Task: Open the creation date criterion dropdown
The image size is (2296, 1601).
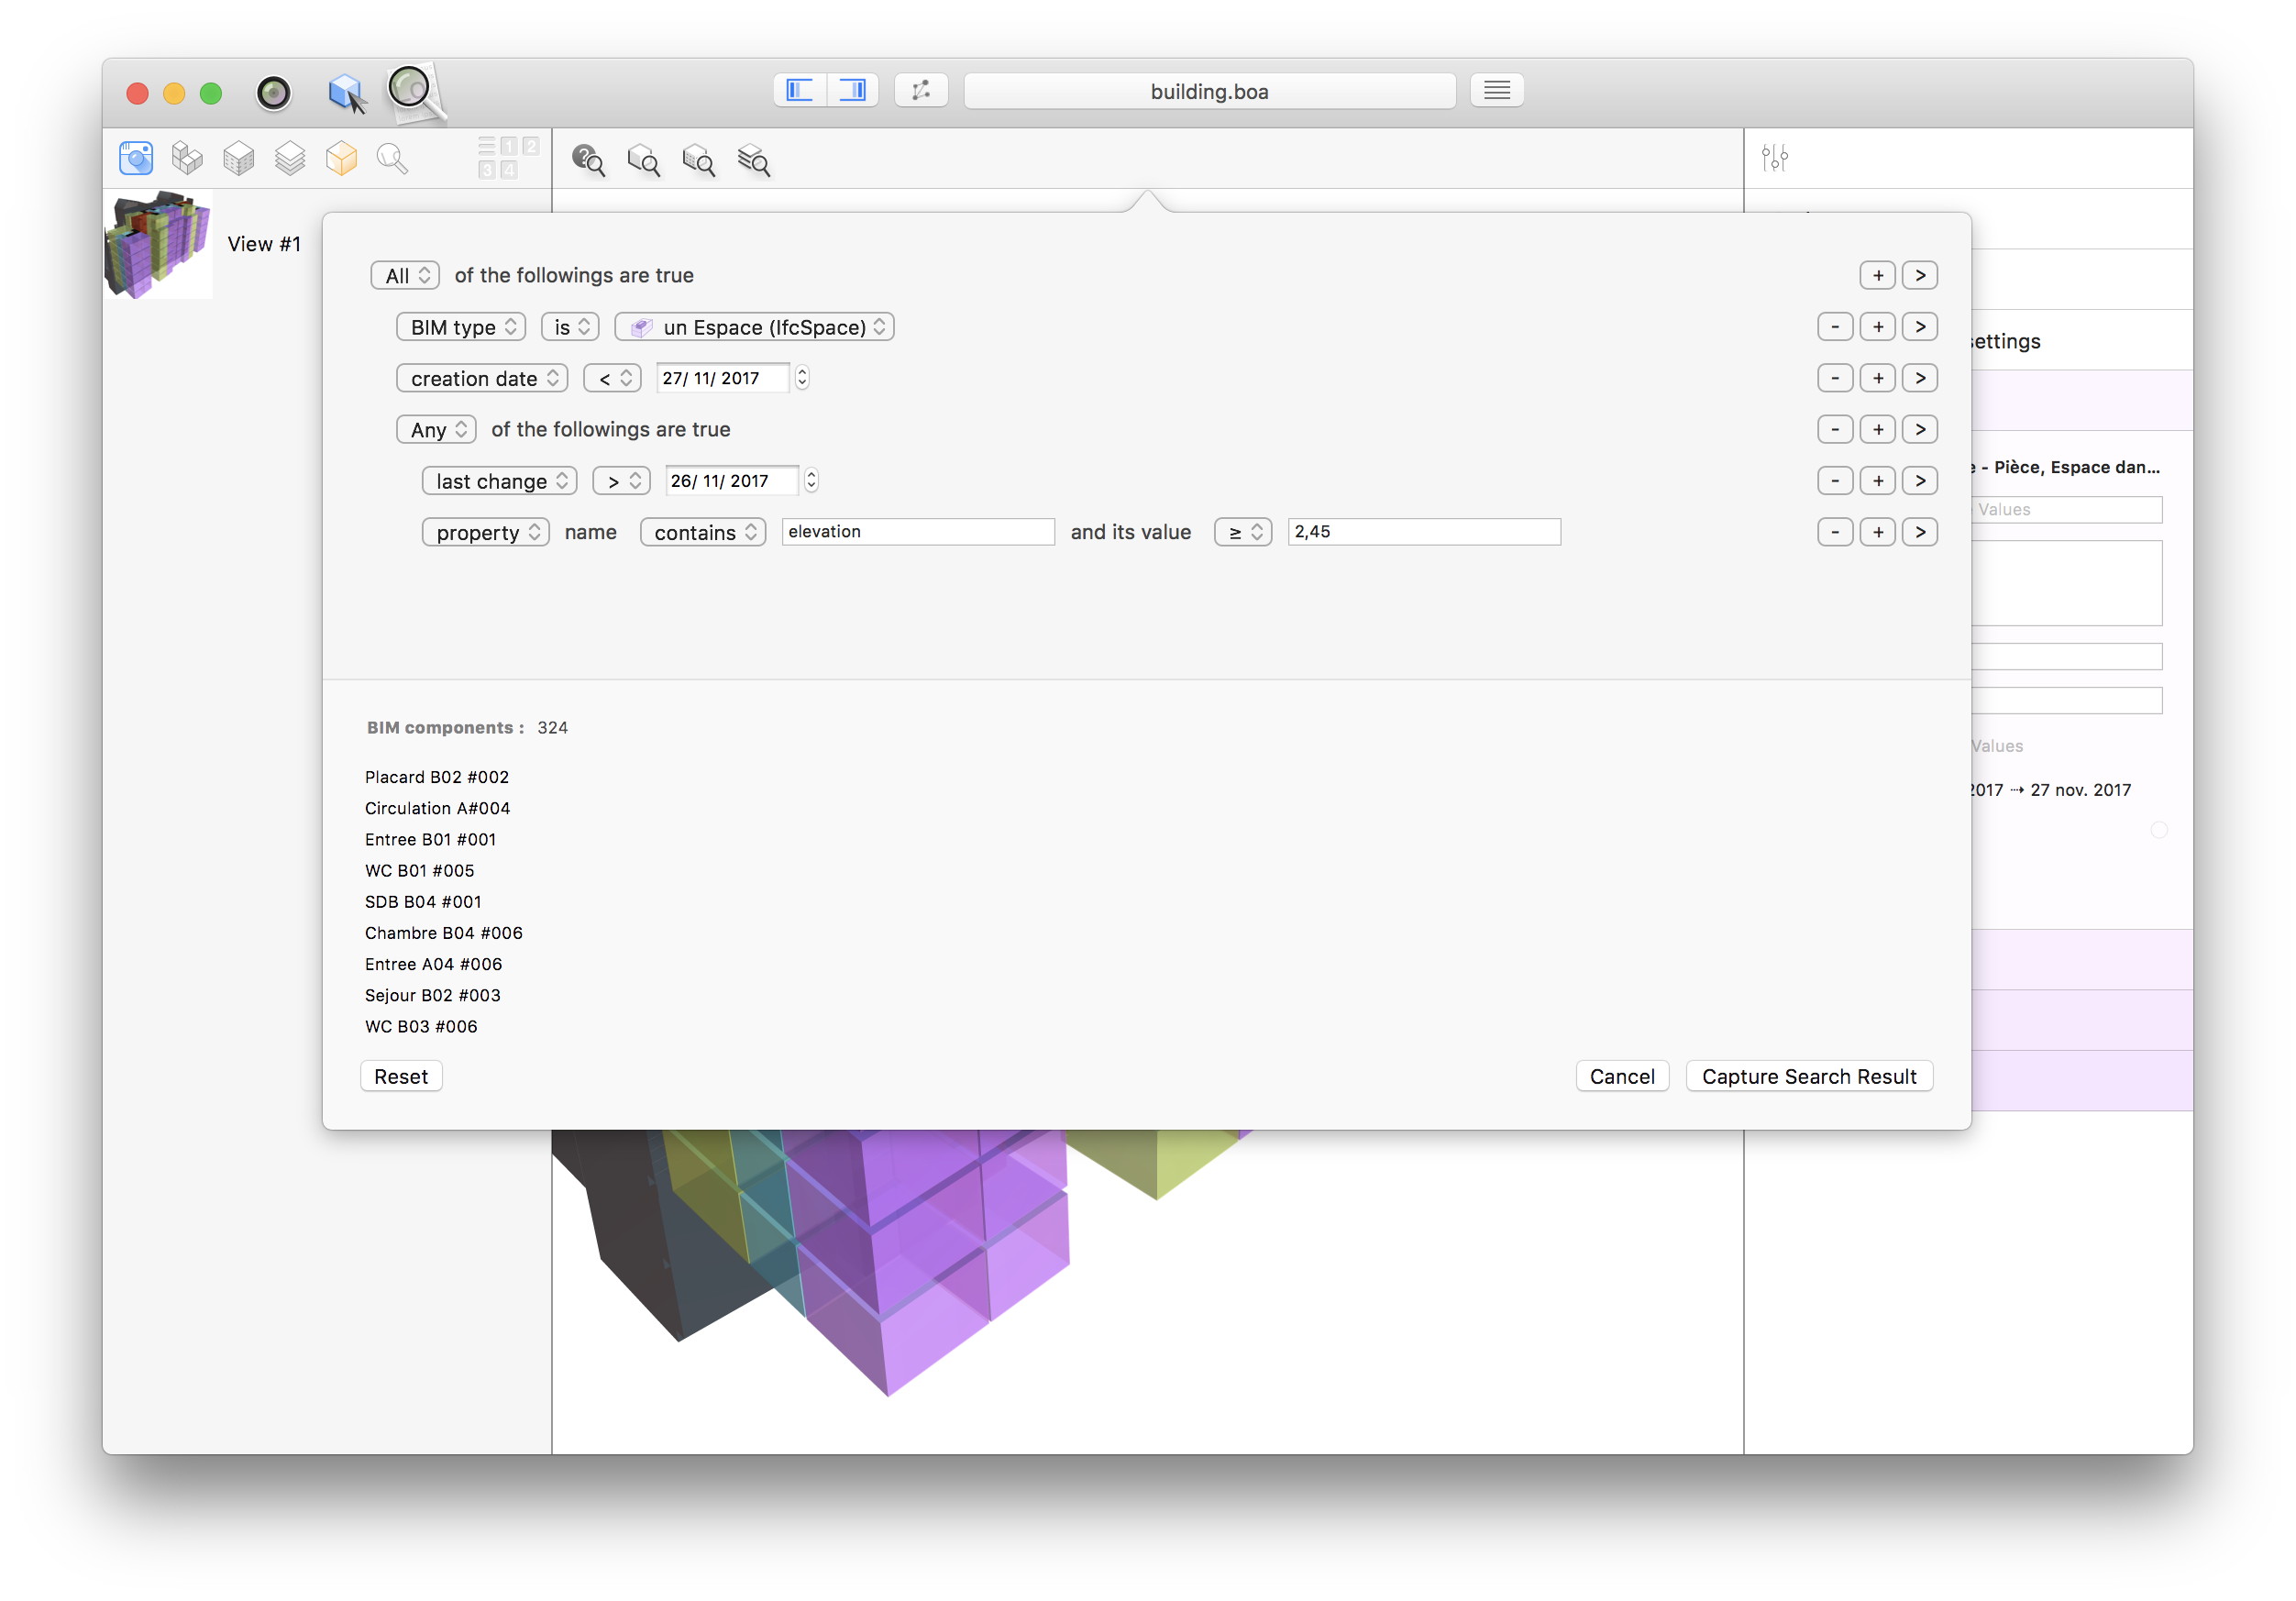Action: point(482,378)
